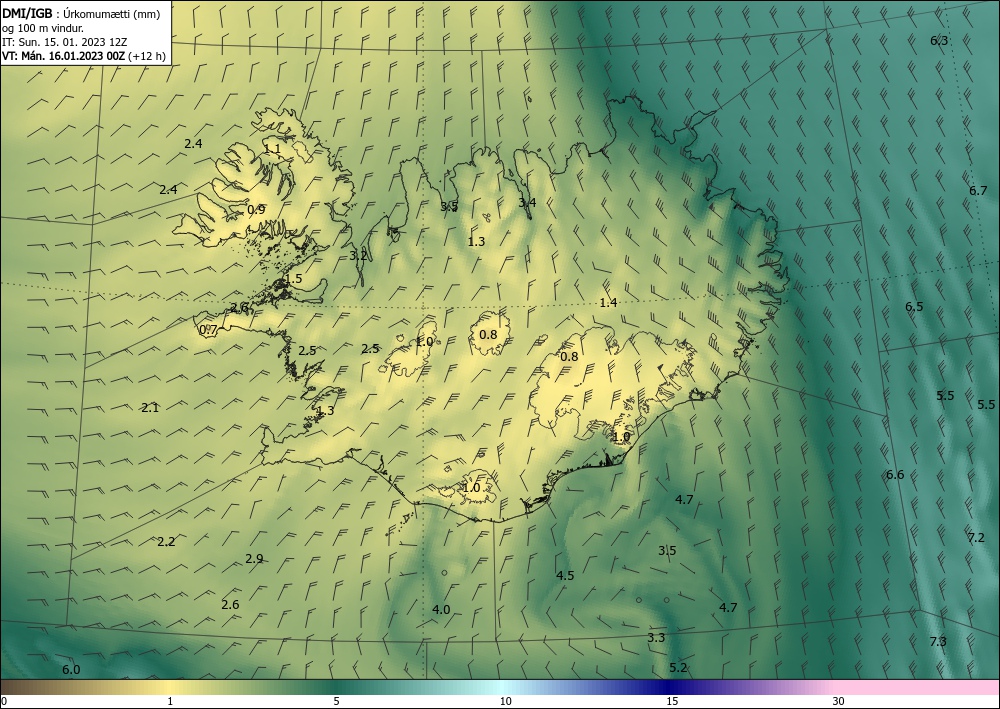Click the 4.0 value on the map
This screenshot has height=709, width=1000.
441,610
